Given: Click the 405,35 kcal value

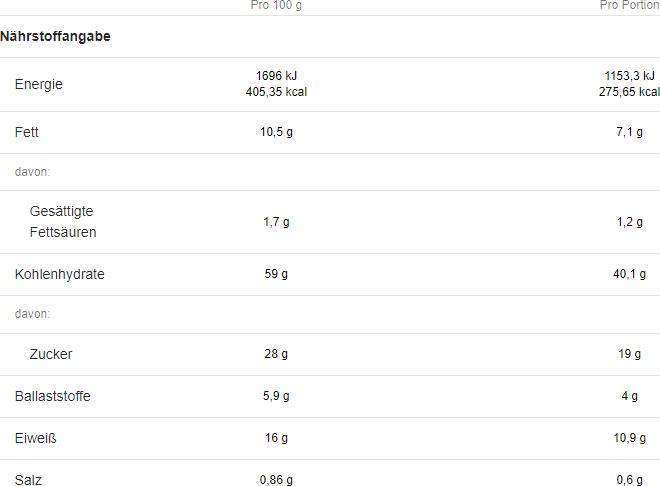Looking at the screenshot, I should tap(277, 92).
